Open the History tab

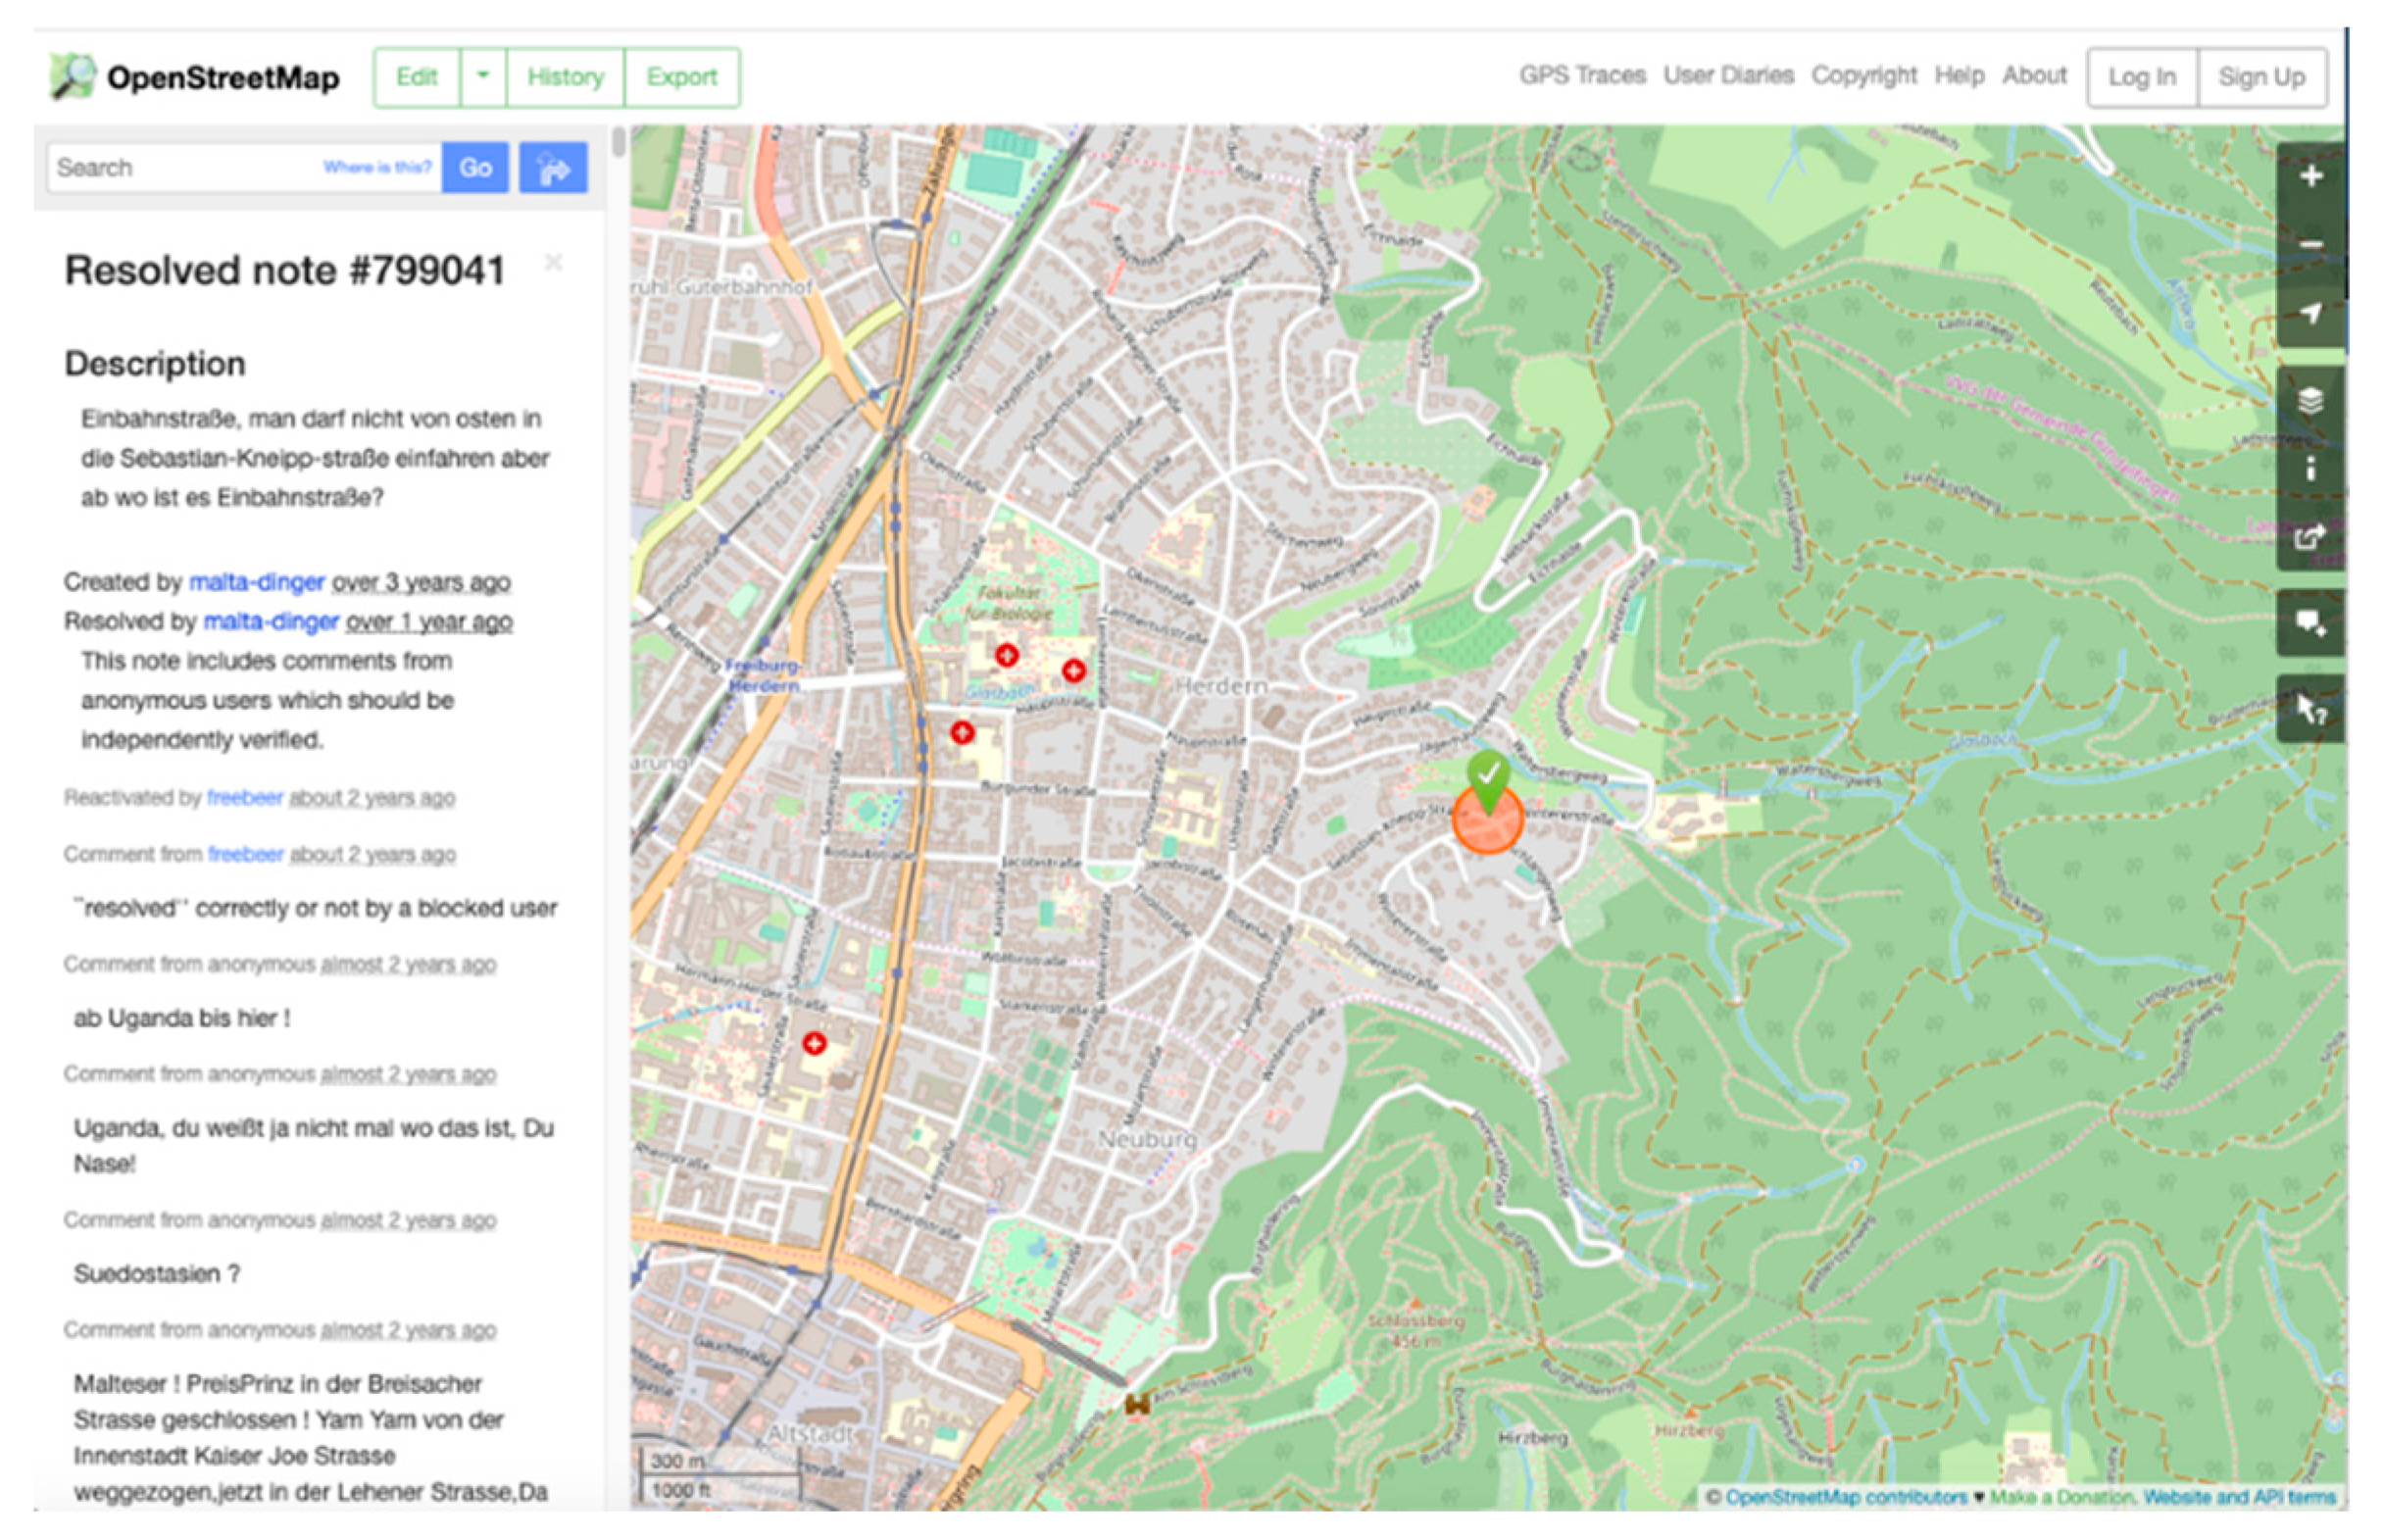tap(565, 77)
